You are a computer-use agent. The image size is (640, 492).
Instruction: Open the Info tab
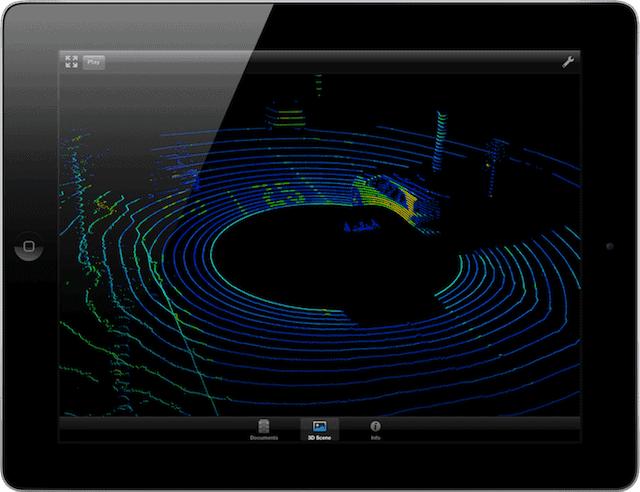click(376, 430)
